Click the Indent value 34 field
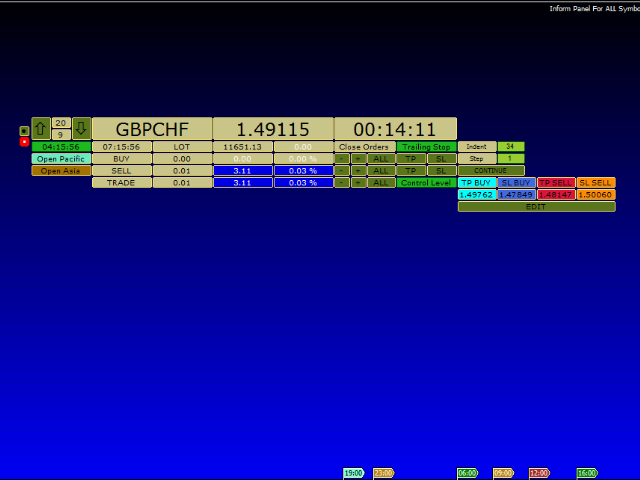This screenshot has height=480, width=640. tap(511, 147)
